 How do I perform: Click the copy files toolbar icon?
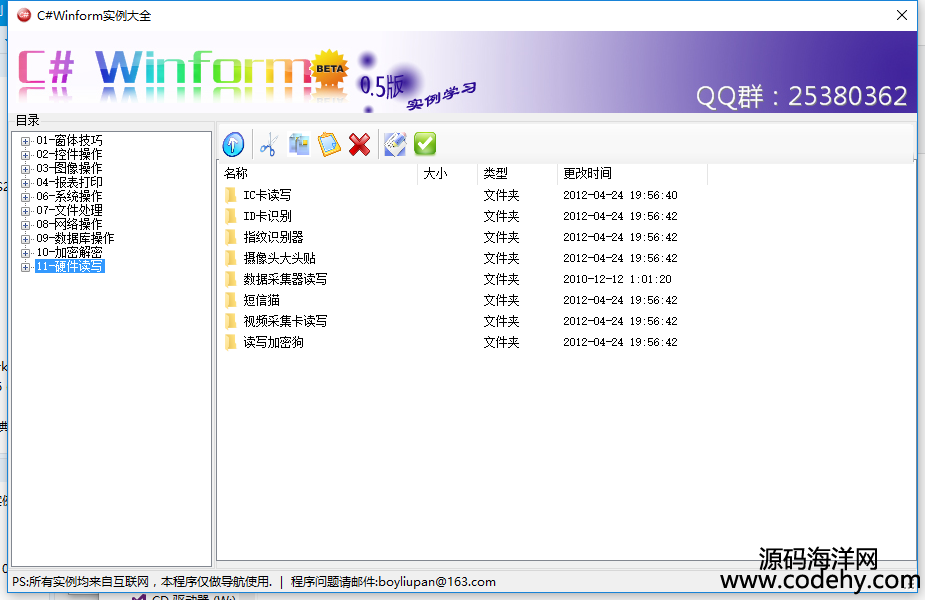pyautogui.click(x=298, y=145)
